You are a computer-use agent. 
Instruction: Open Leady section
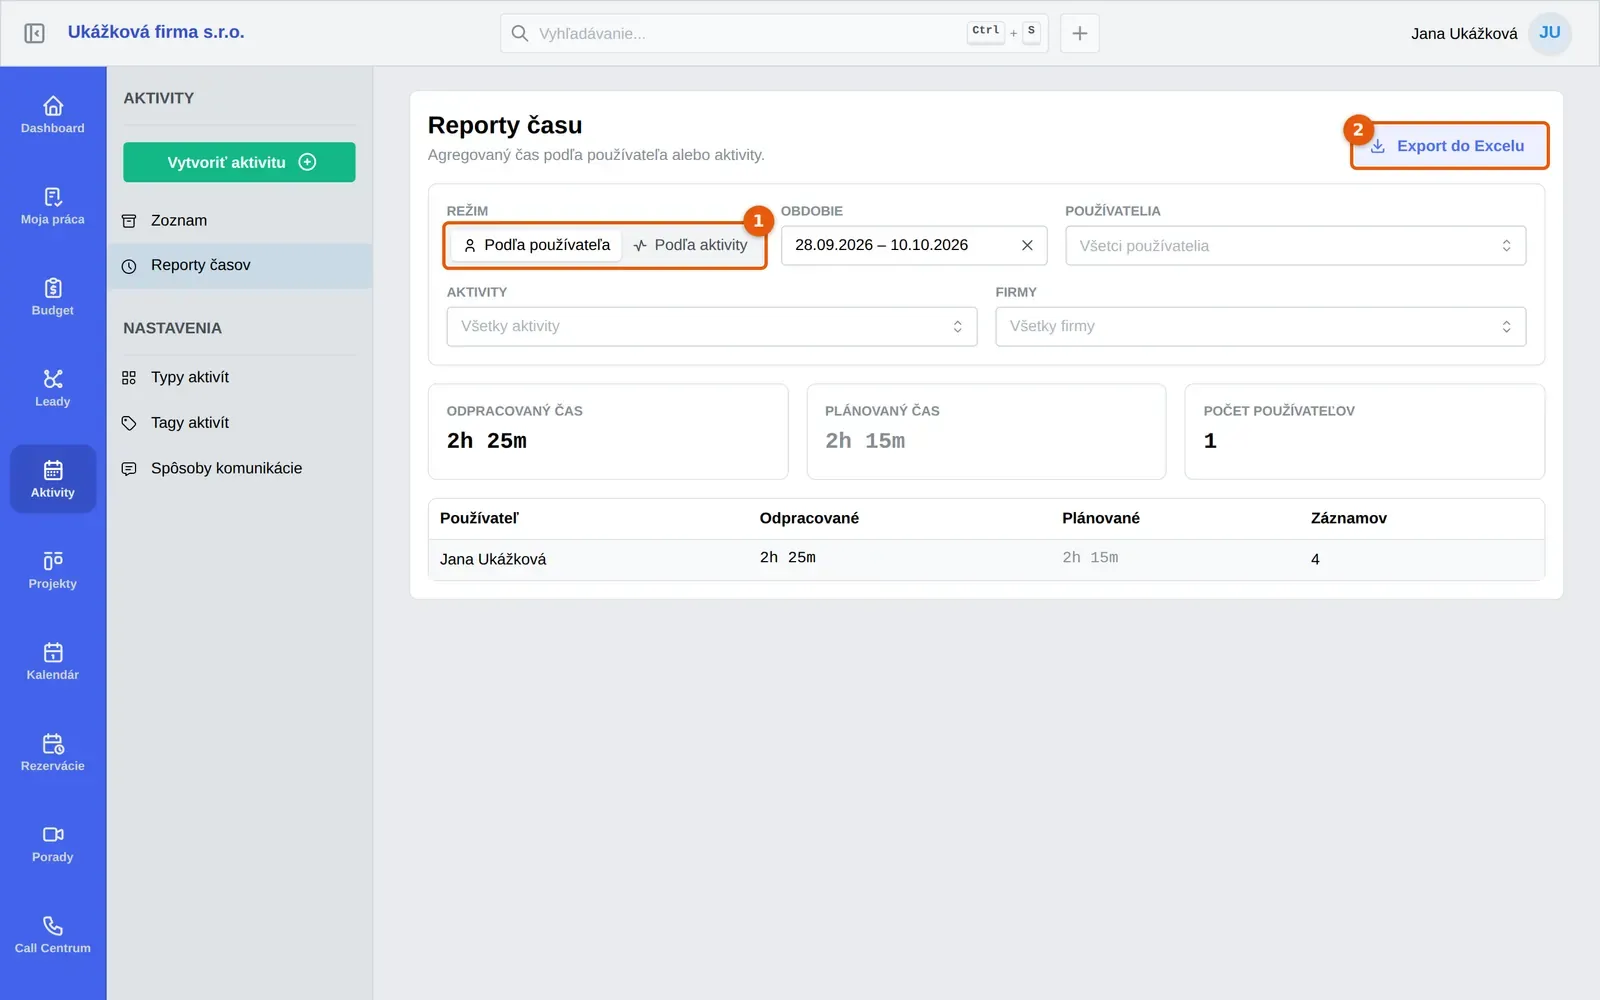[53, 388]
